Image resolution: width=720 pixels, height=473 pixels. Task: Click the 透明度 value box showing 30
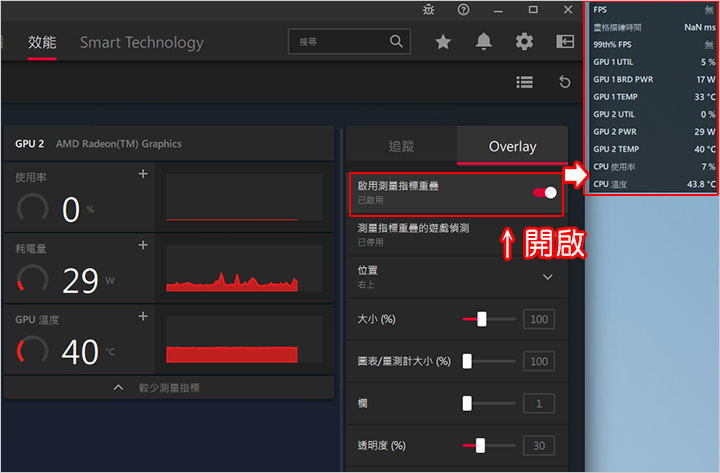539,446
